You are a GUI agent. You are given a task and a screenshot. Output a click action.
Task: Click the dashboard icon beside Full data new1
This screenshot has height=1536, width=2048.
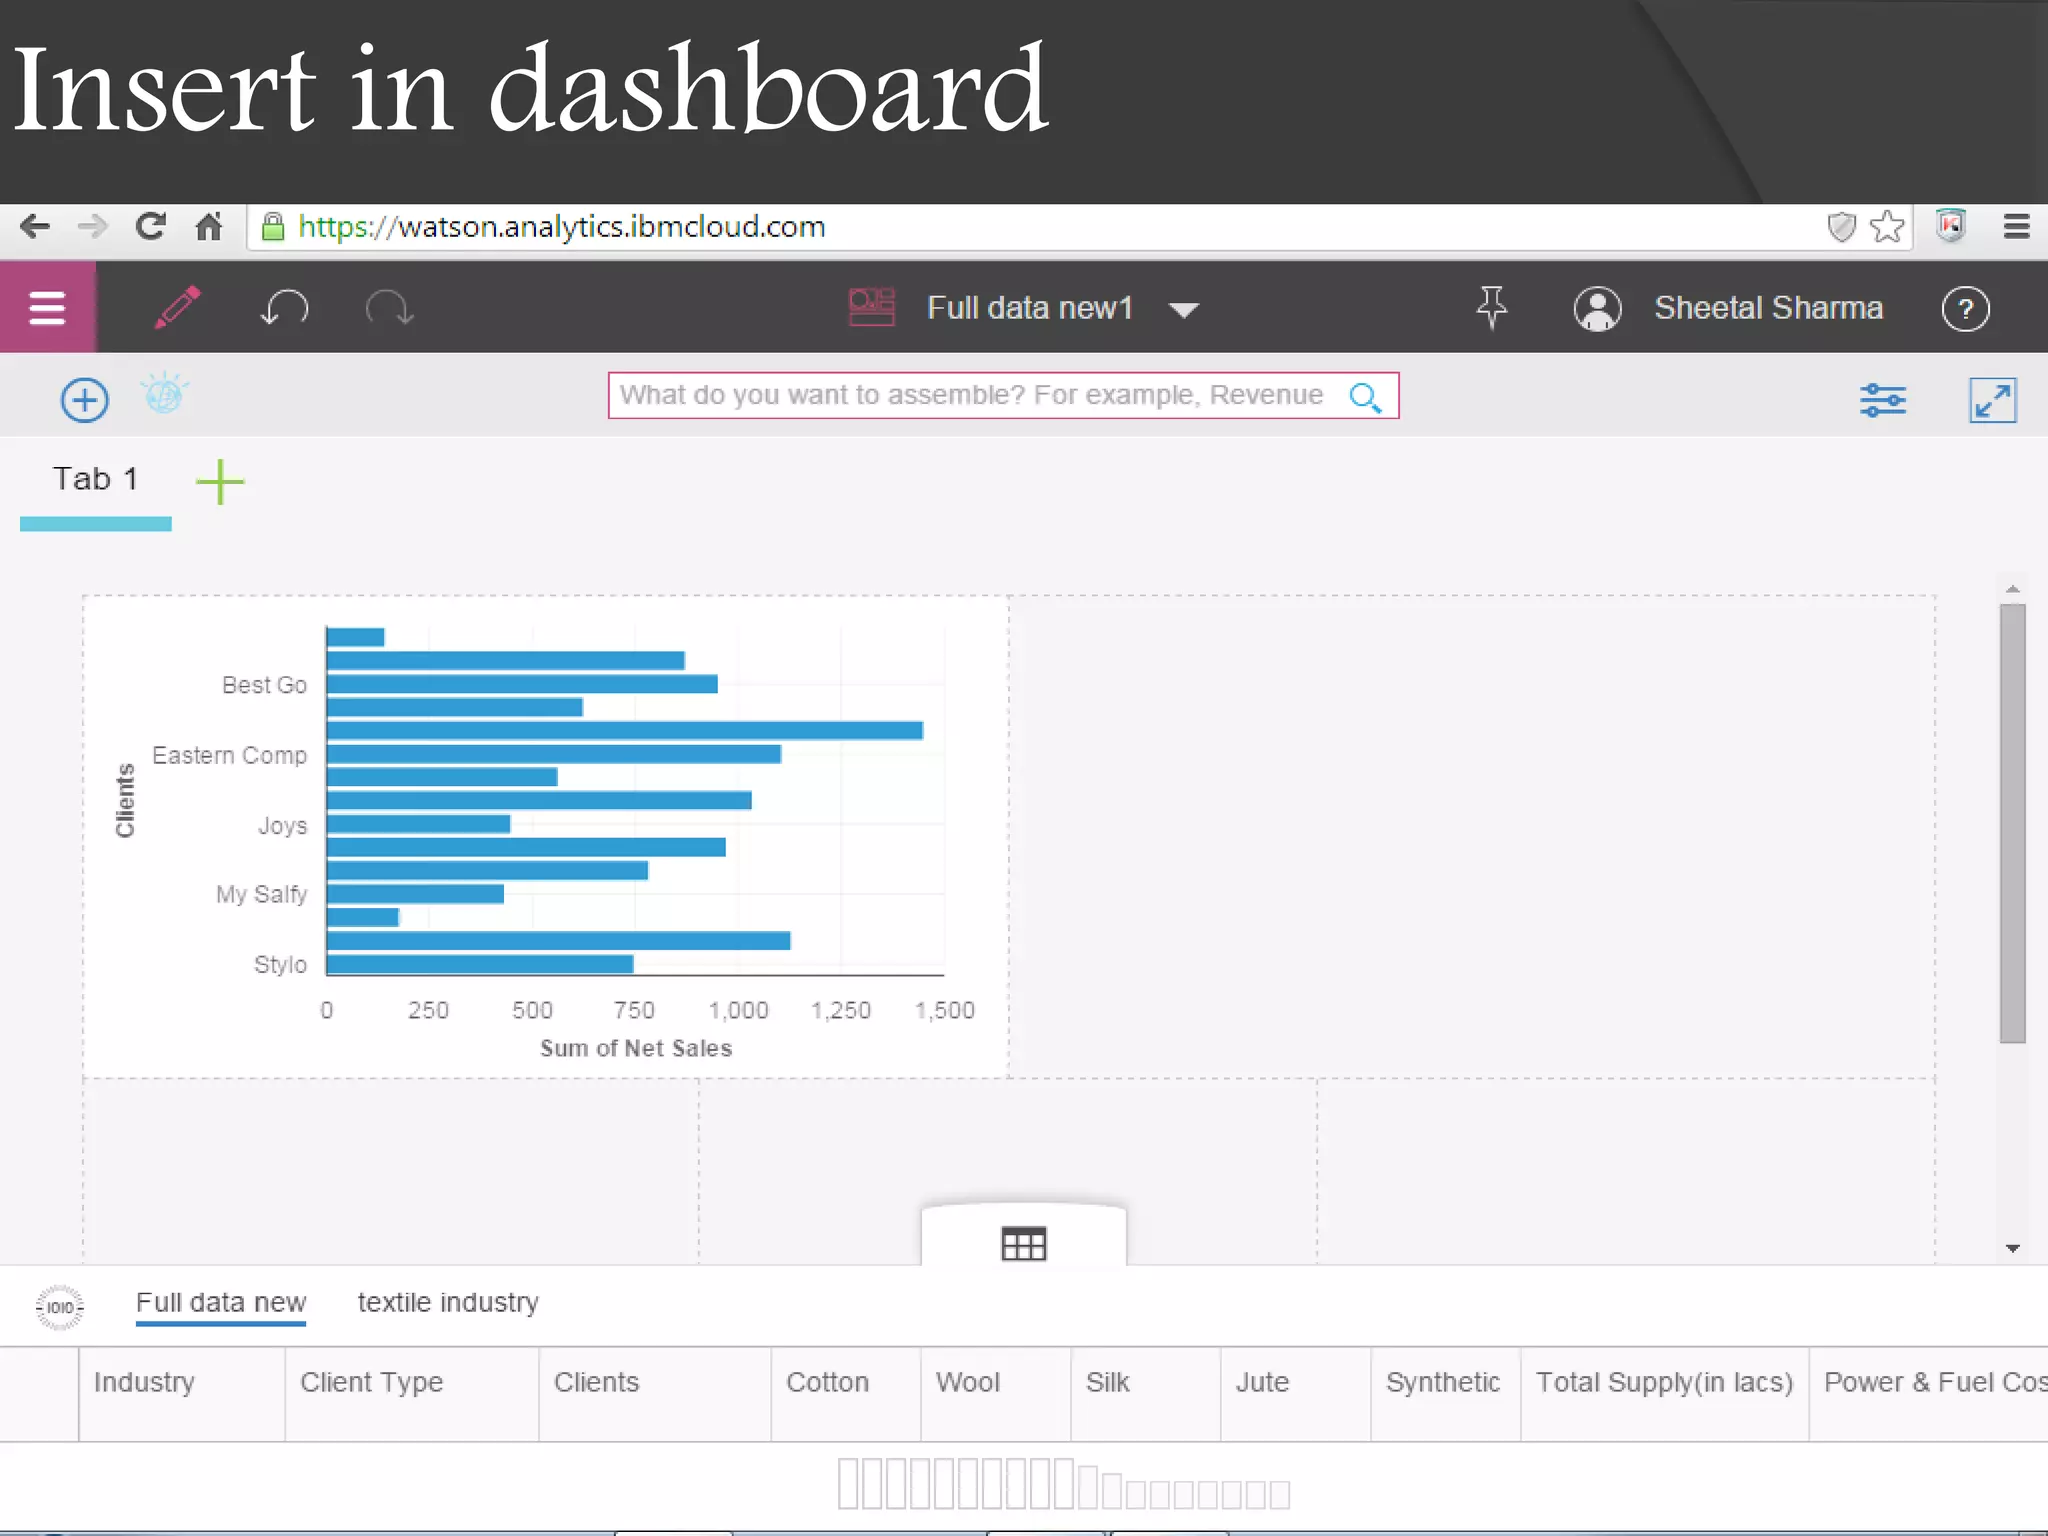871,308
